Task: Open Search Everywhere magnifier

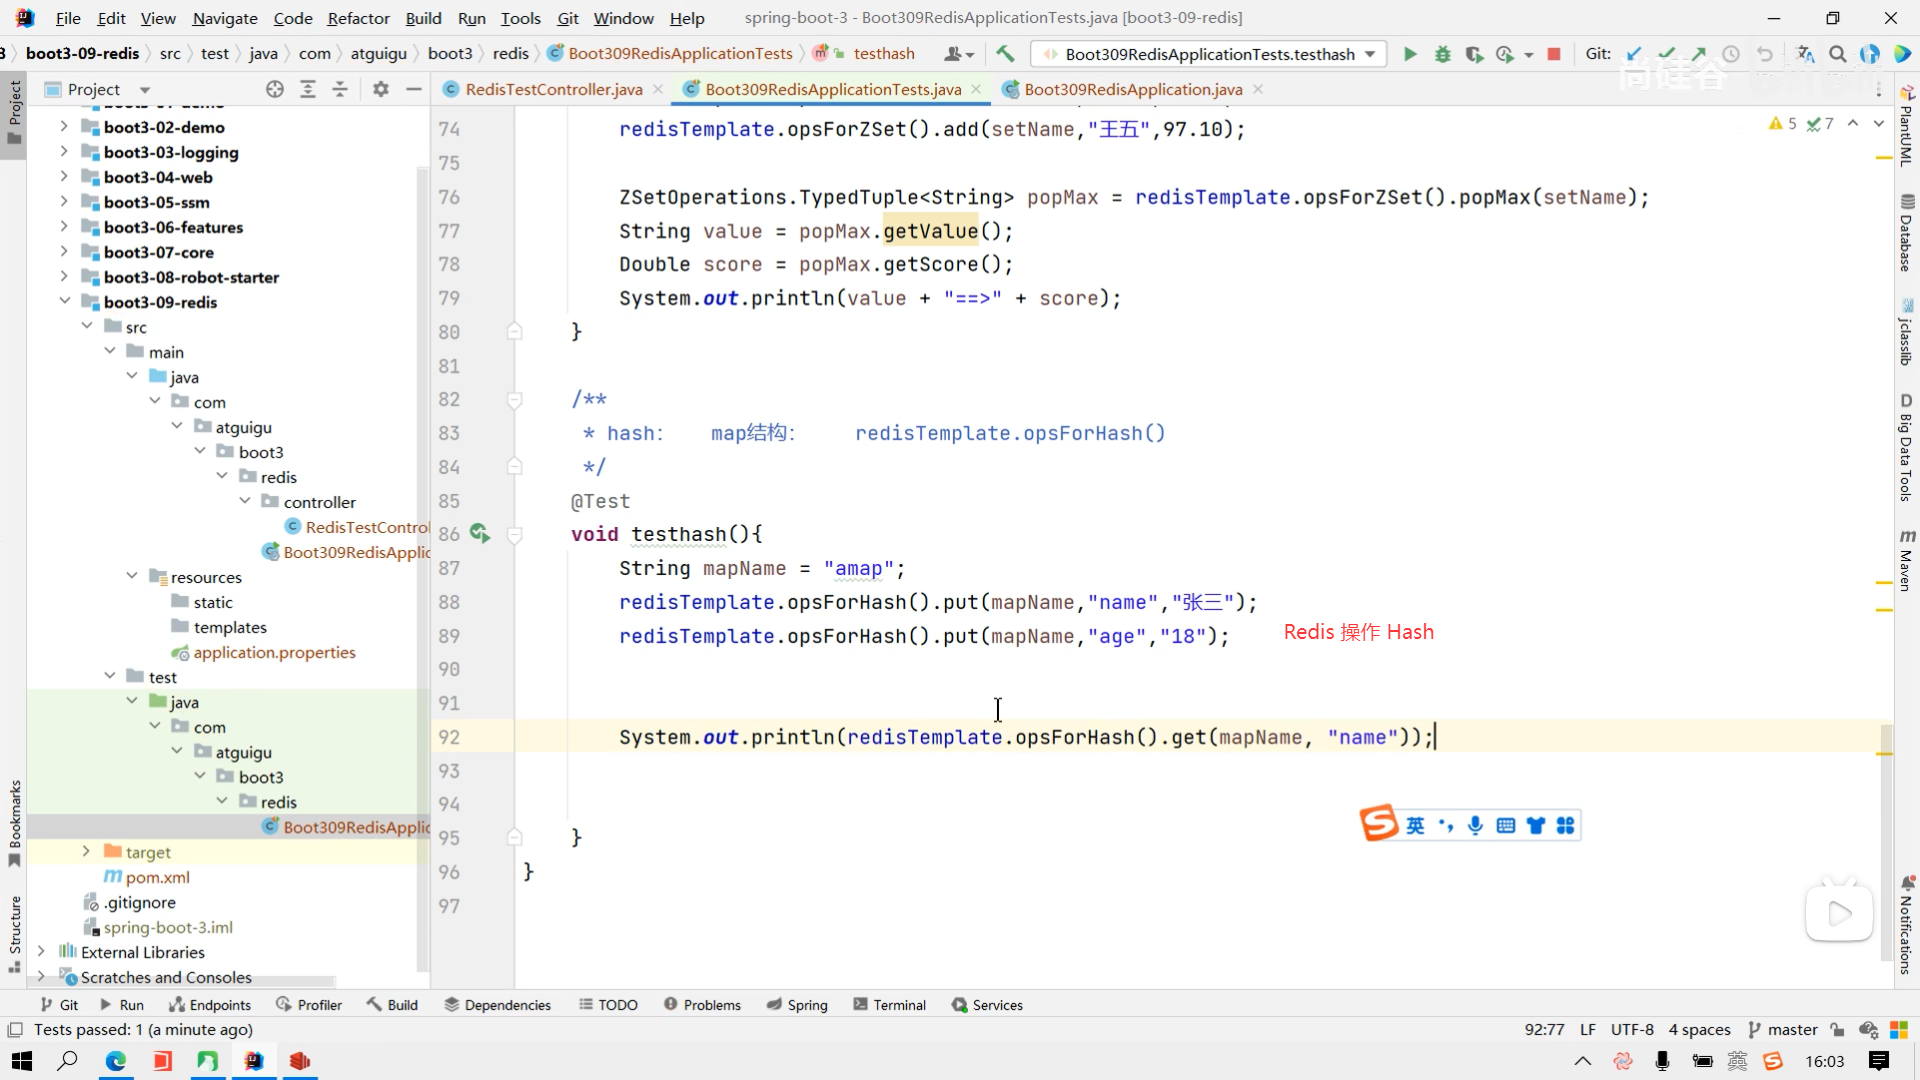Action: 1837,54
